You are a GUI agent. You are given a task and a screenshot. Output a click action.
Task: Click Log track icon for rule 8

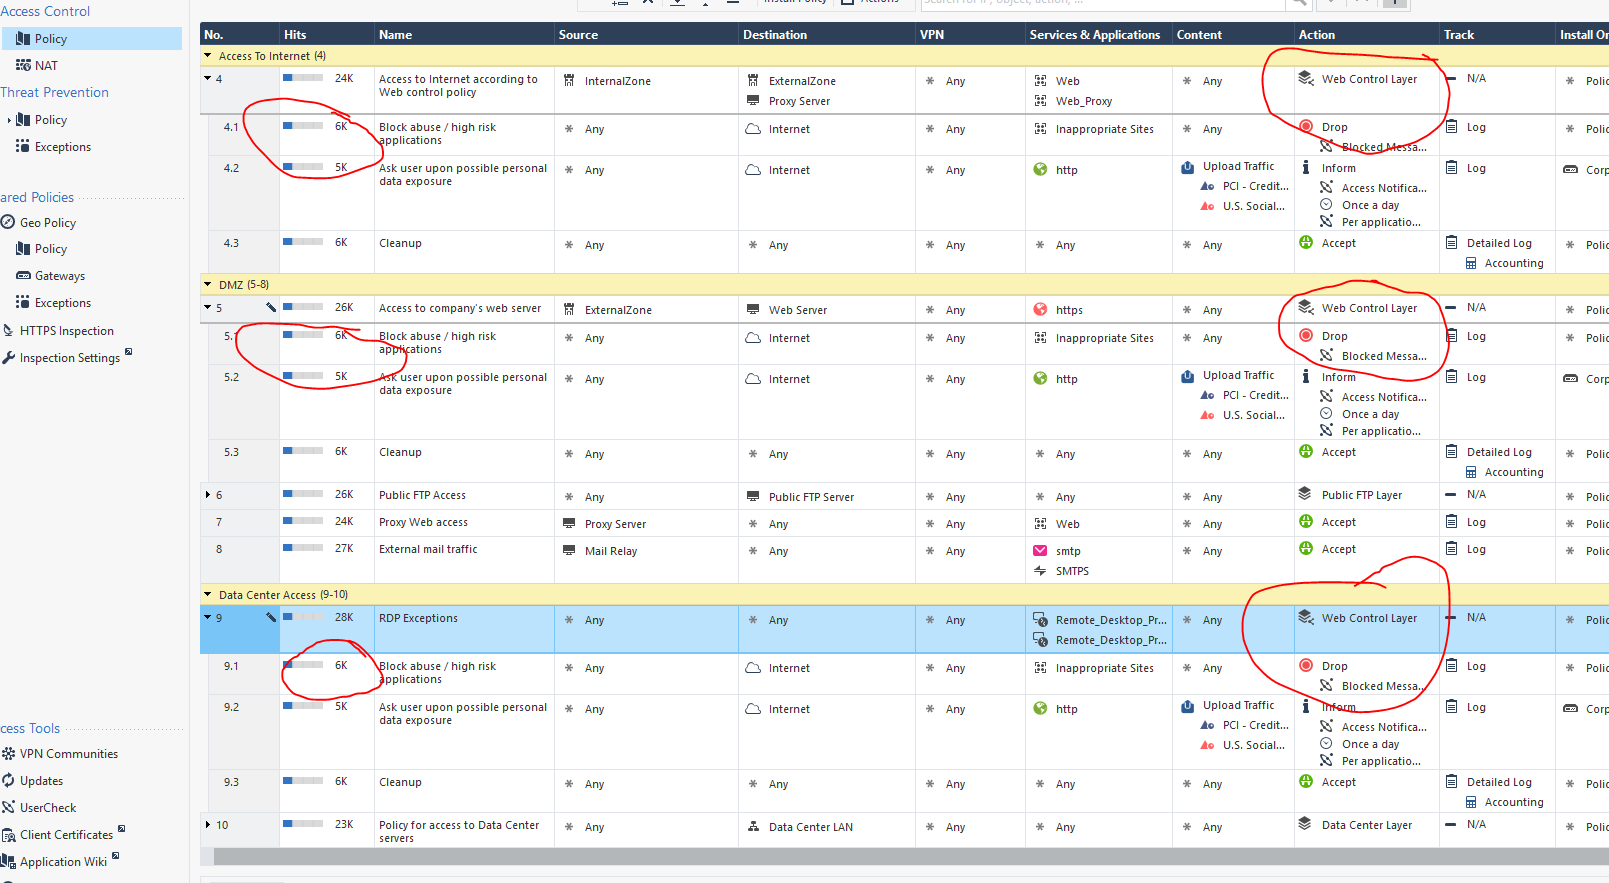(x=1451, y=549)
